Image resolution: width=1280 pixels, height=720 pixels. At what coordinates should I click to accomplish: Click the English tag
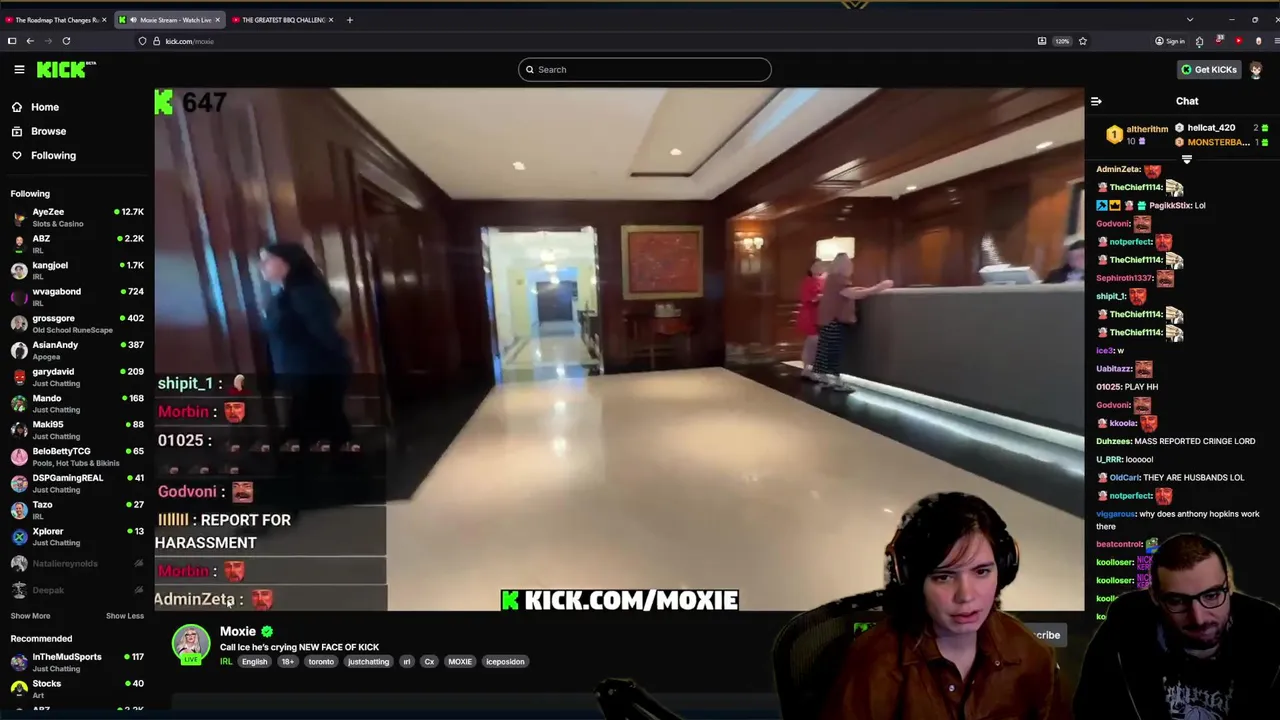click(x=254, y=662)
